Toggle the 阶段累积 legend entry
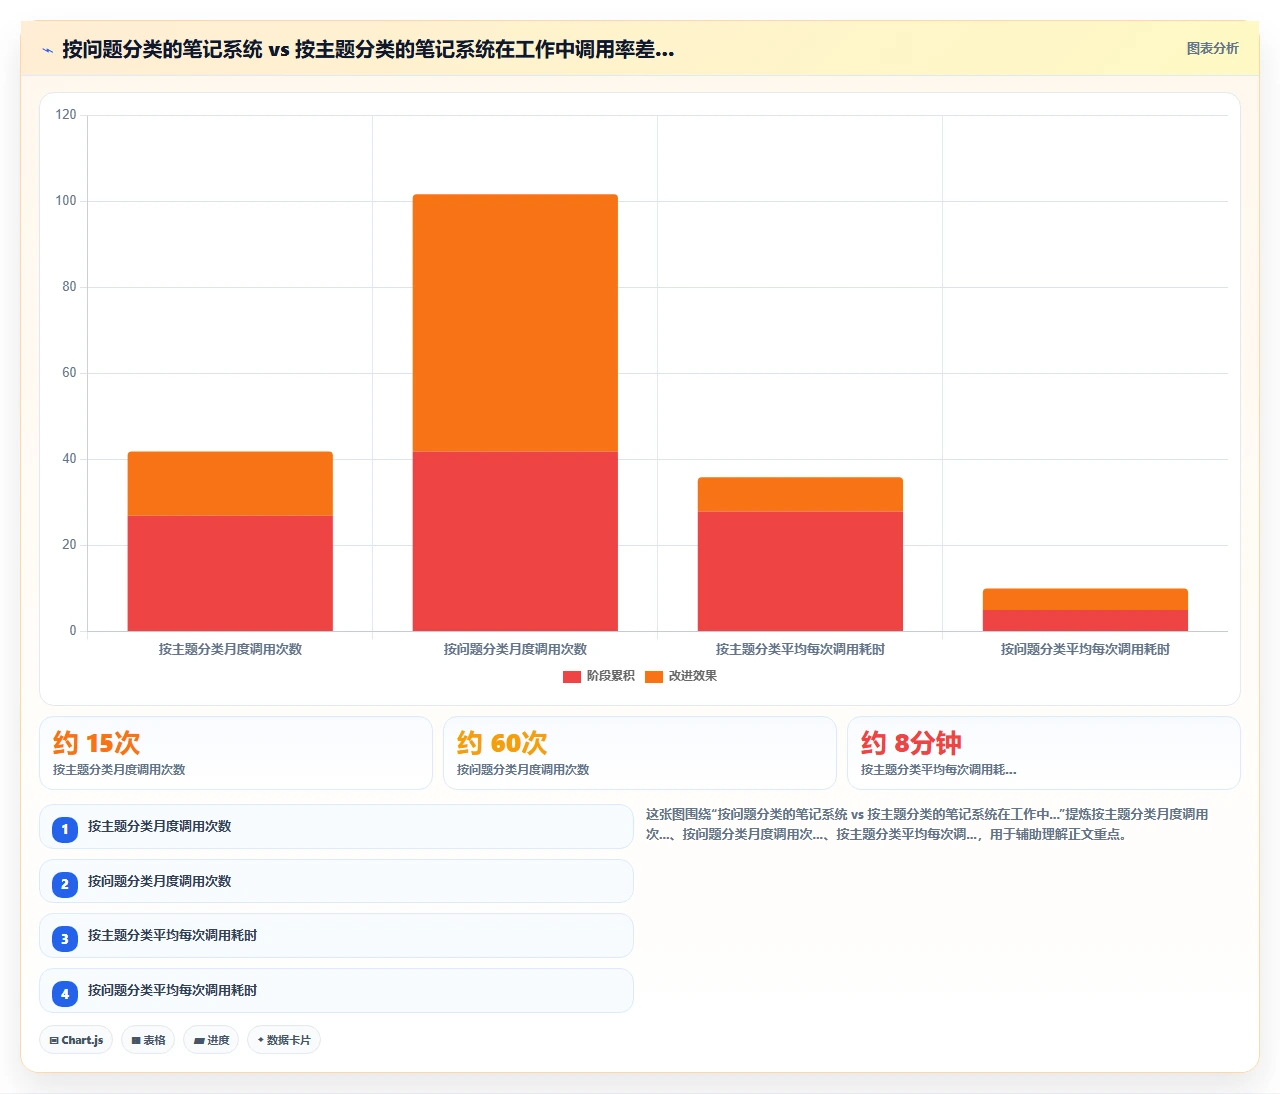The height and width of the screenshot is (1094, 1280). point(599,676)
